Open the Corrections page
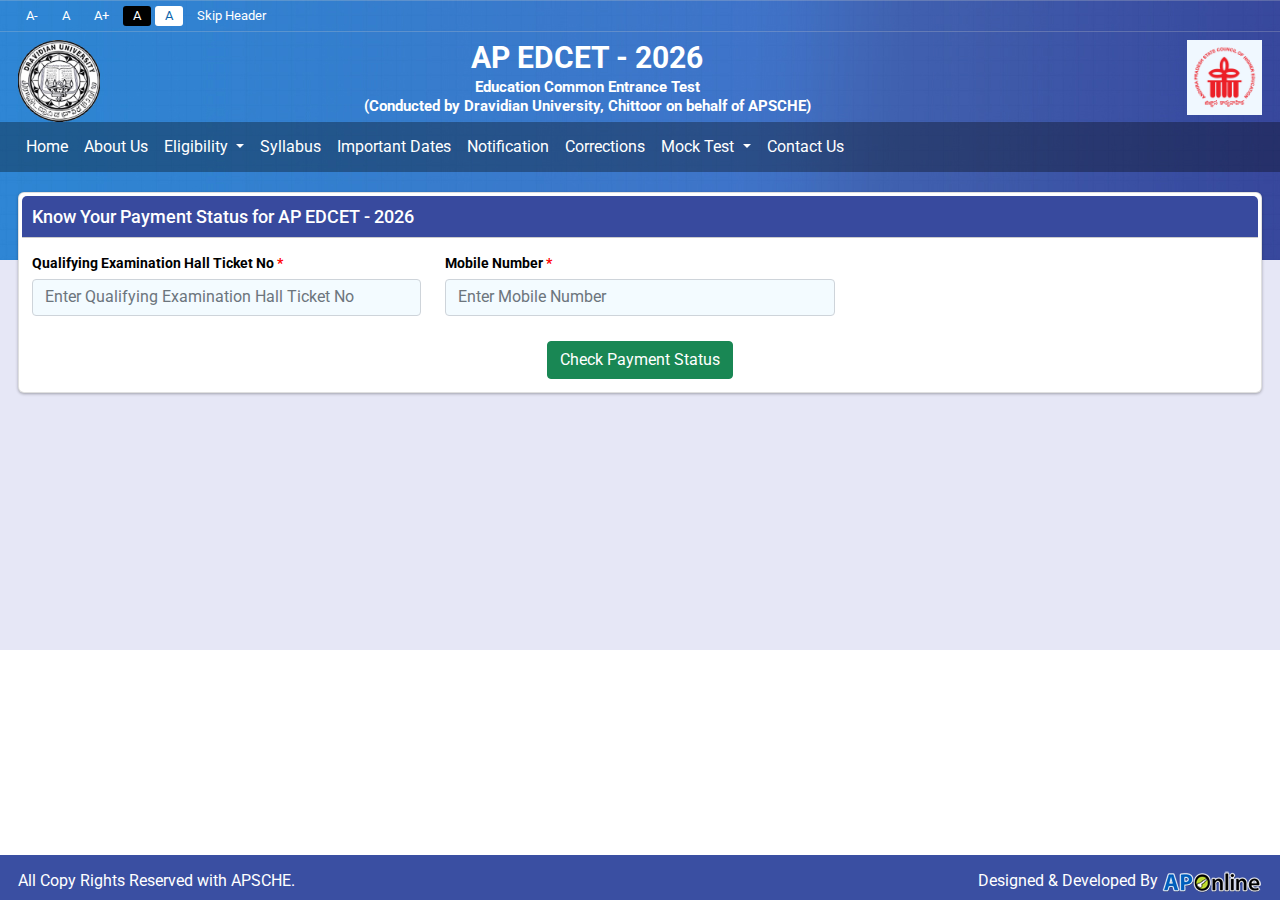The width and height of the screenshot is (1280, 900). [x=605, y=146]
